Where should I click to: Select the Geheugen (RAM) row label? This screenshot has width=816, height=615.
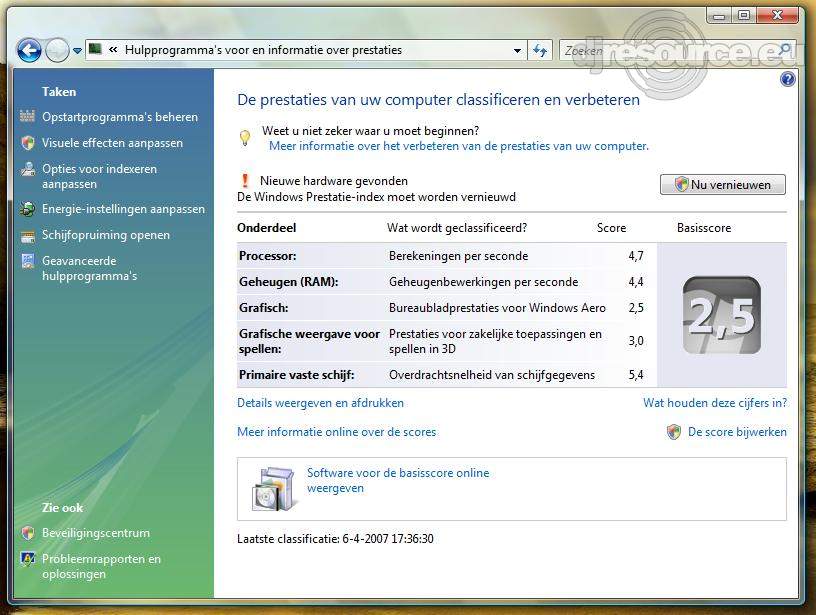point(288,282)
